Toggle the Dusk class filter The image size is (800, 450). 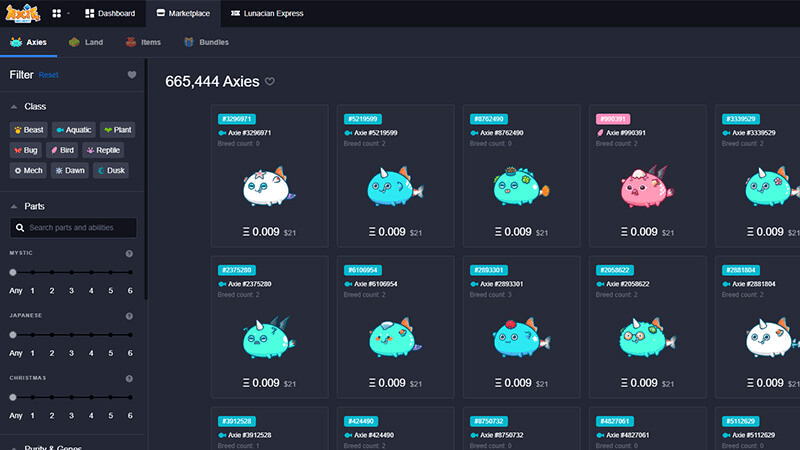[x=111, y=170]
